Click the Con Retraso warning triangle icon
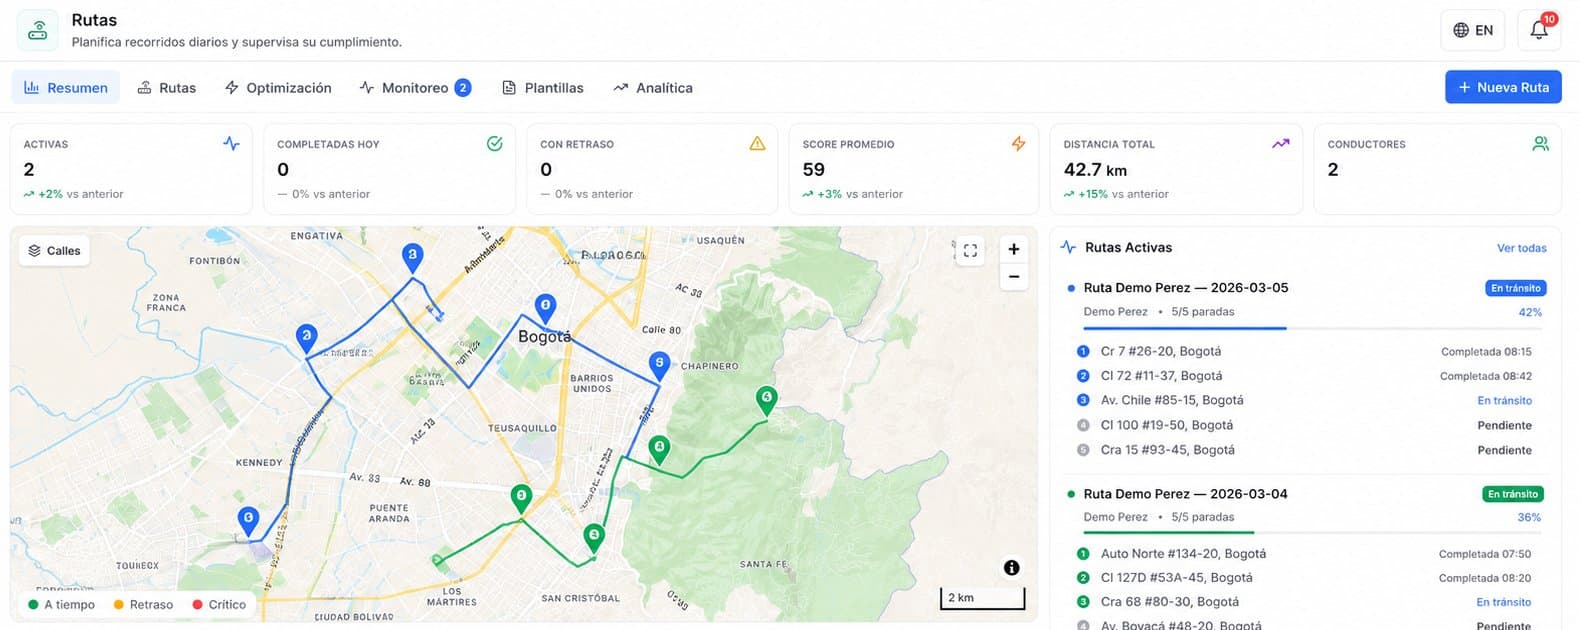This screenshot has height=630, width=1580. point(757,144)
